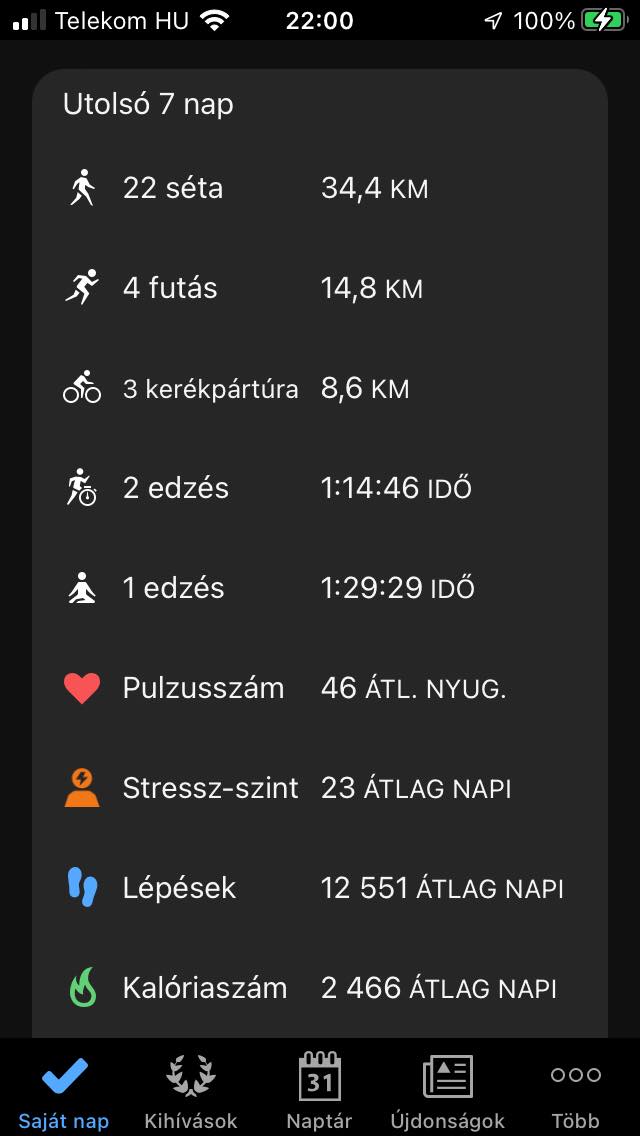Open the 4 futás distance row
Screen dimensions: 640x1136
(x=371, y=288)
